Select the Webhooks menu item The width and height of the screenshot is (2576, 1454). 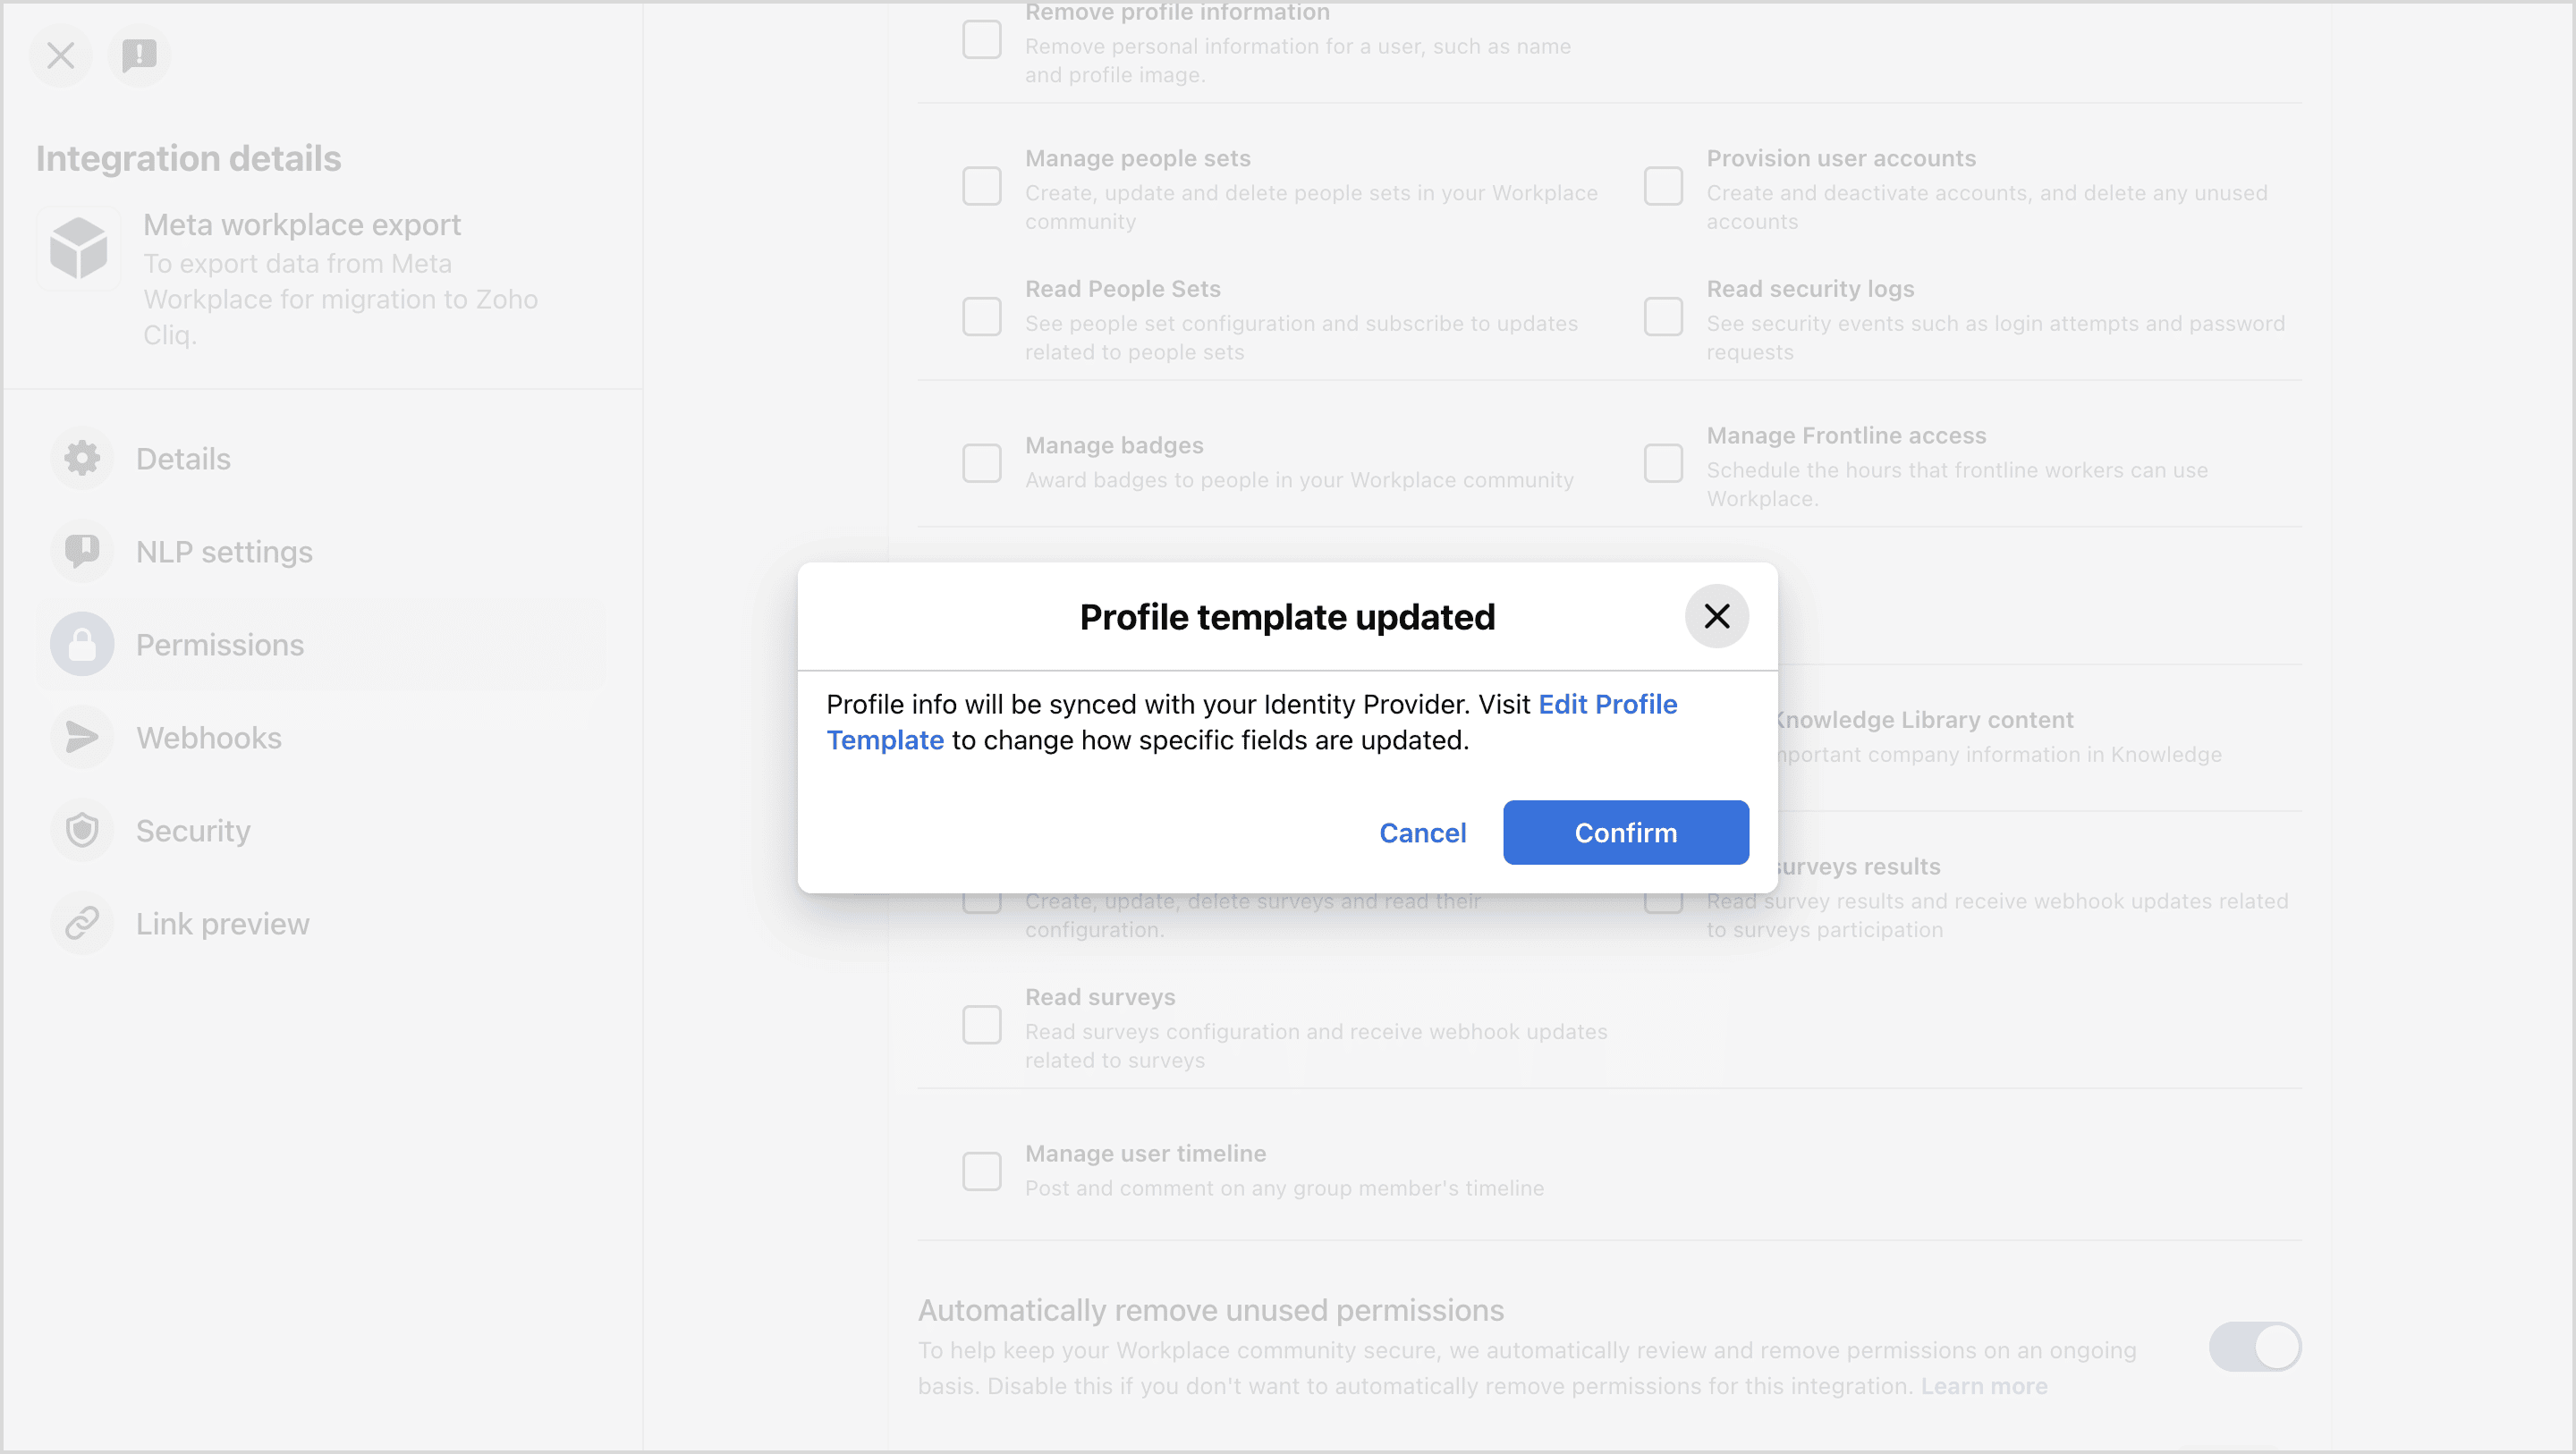point(209,738)
